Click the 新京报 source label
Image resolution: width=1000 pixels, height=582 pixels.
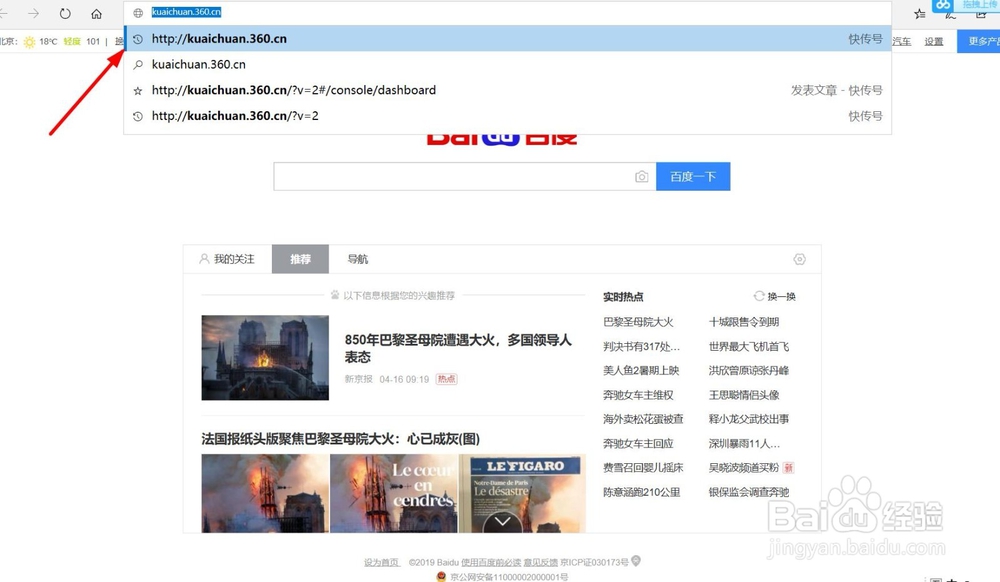pyautogui.click(x=358, y=379)
